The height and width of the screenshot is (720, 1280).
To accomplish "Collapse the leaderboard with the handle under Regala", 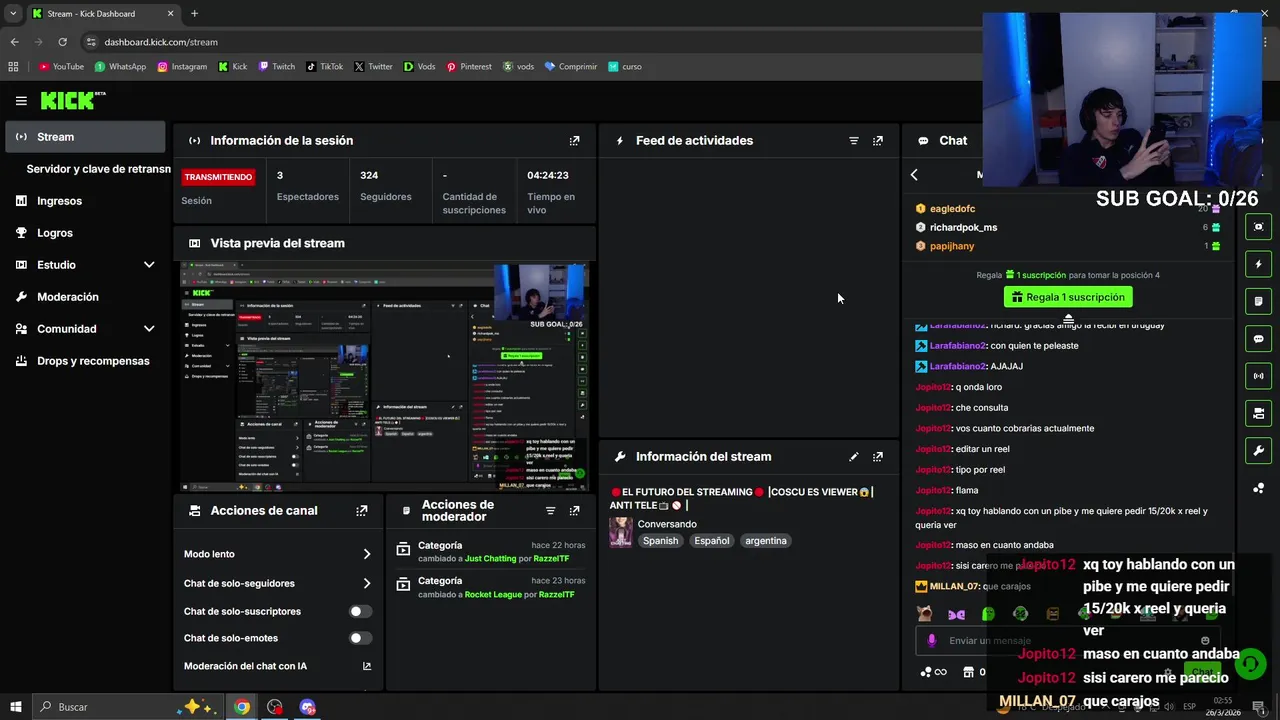I will 1068,319.
